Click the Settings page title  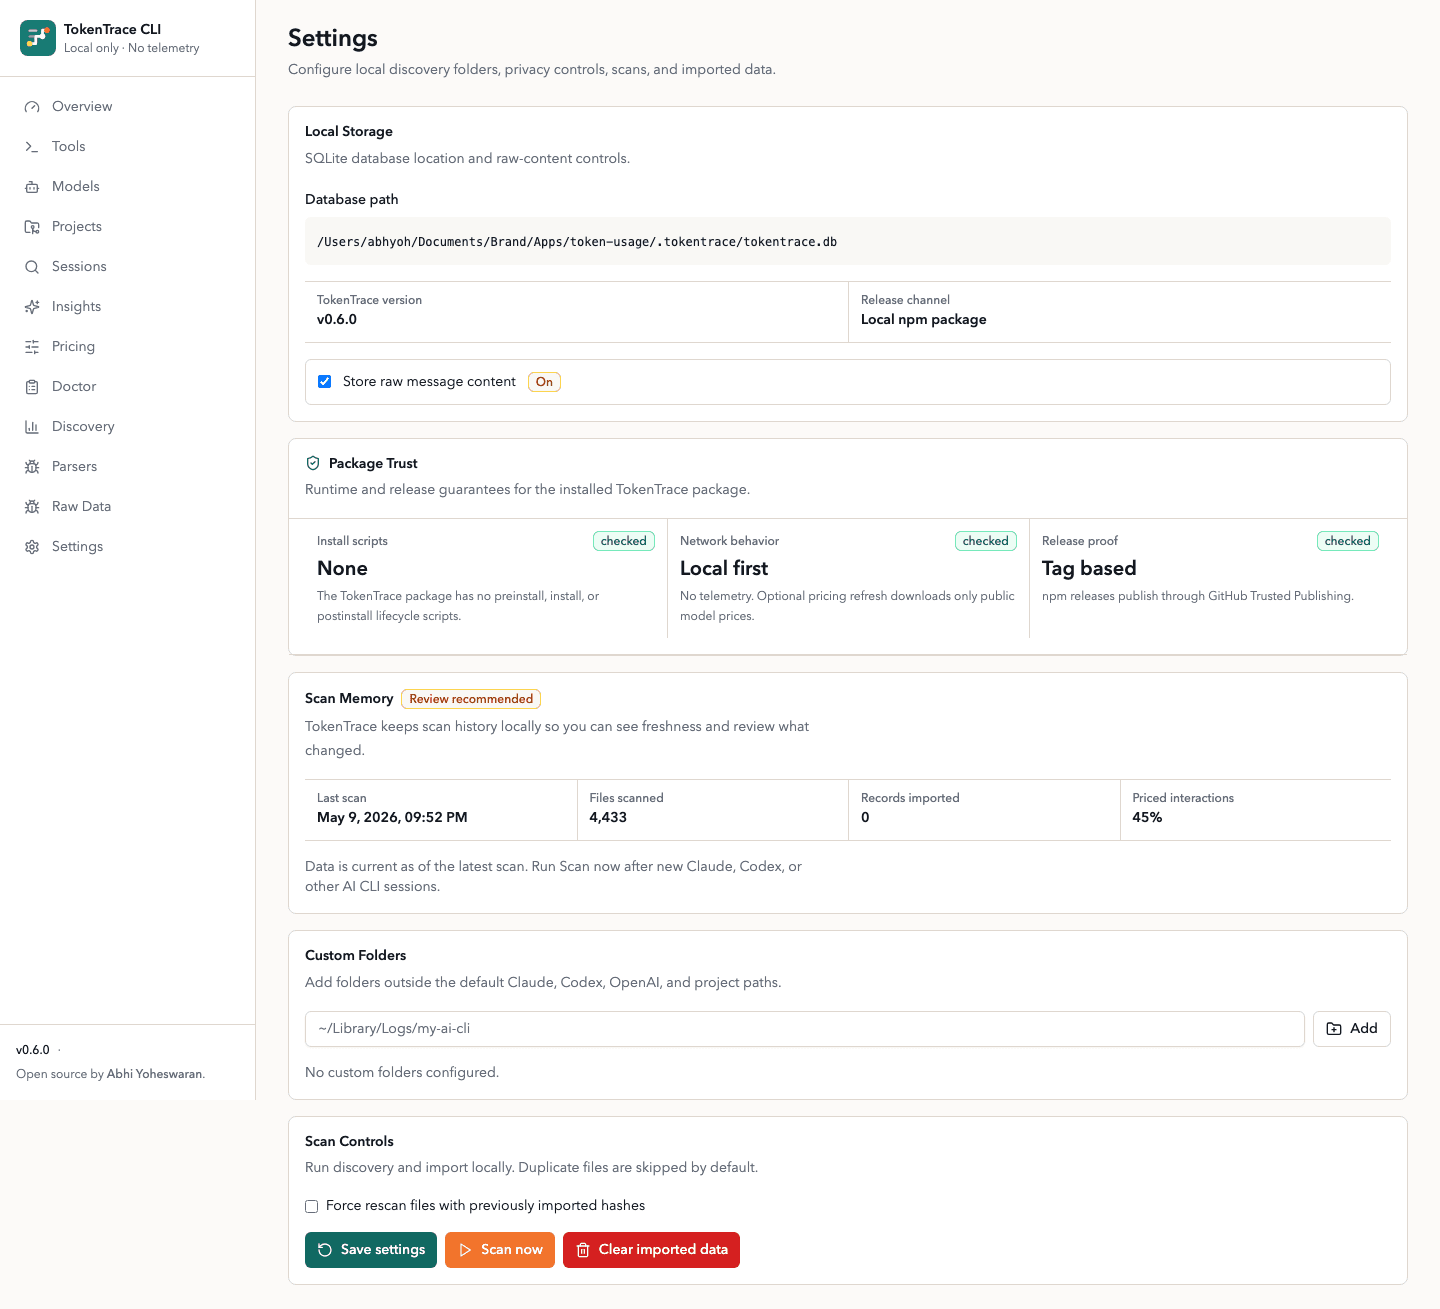pyautogui.click(x=333, y=38)
